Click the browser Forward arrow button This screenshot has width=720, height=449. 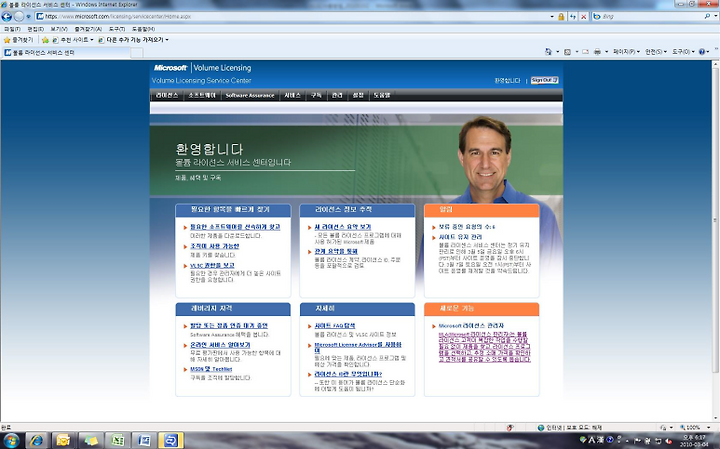click(19, 17)
